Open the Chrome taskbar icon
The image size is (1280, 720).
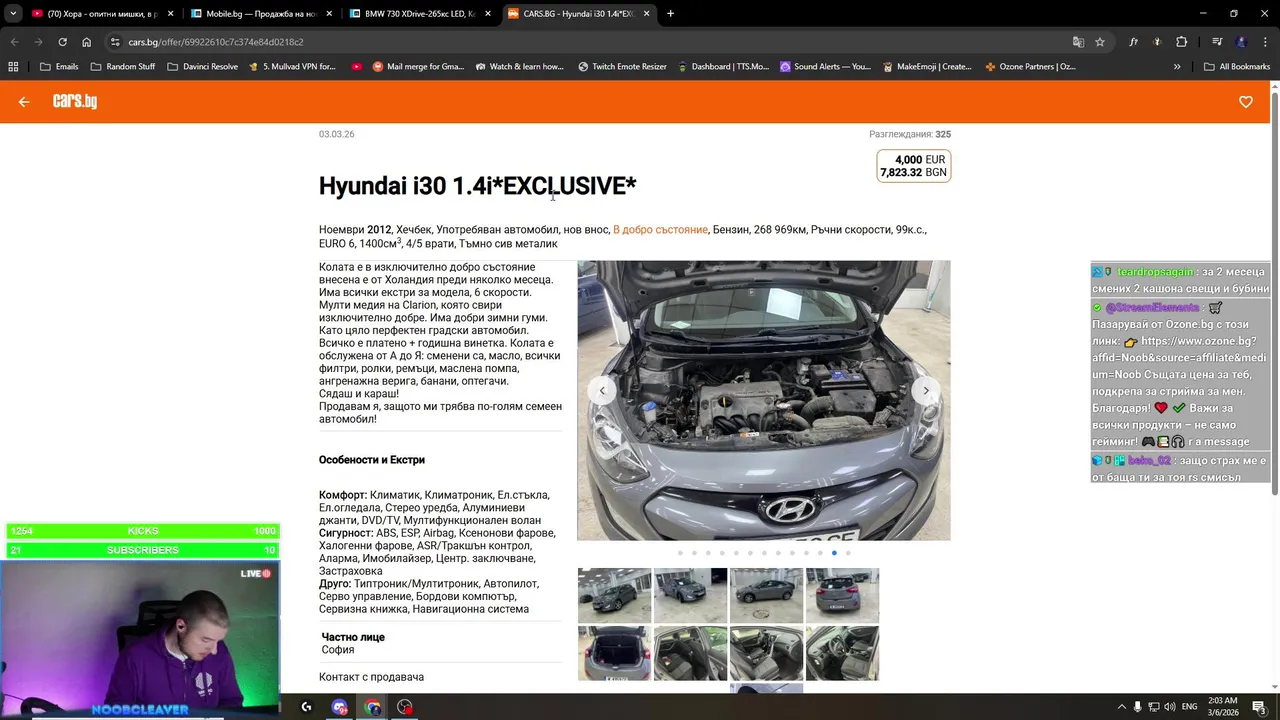(x=372, y=707)
